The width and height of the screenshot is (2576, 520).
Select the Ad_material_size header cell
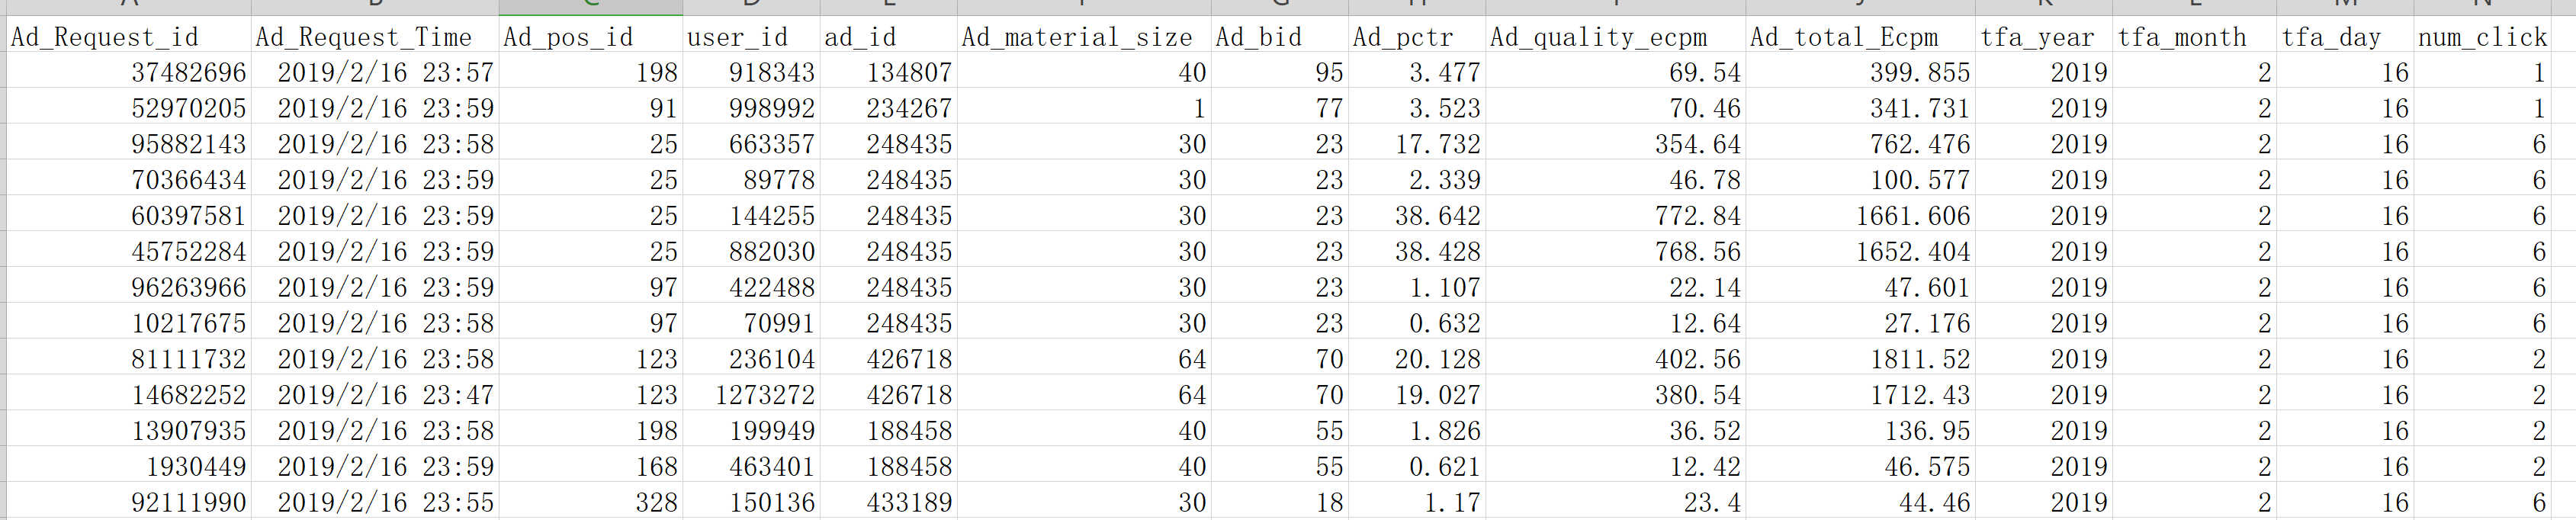(x=1084, y=37)
